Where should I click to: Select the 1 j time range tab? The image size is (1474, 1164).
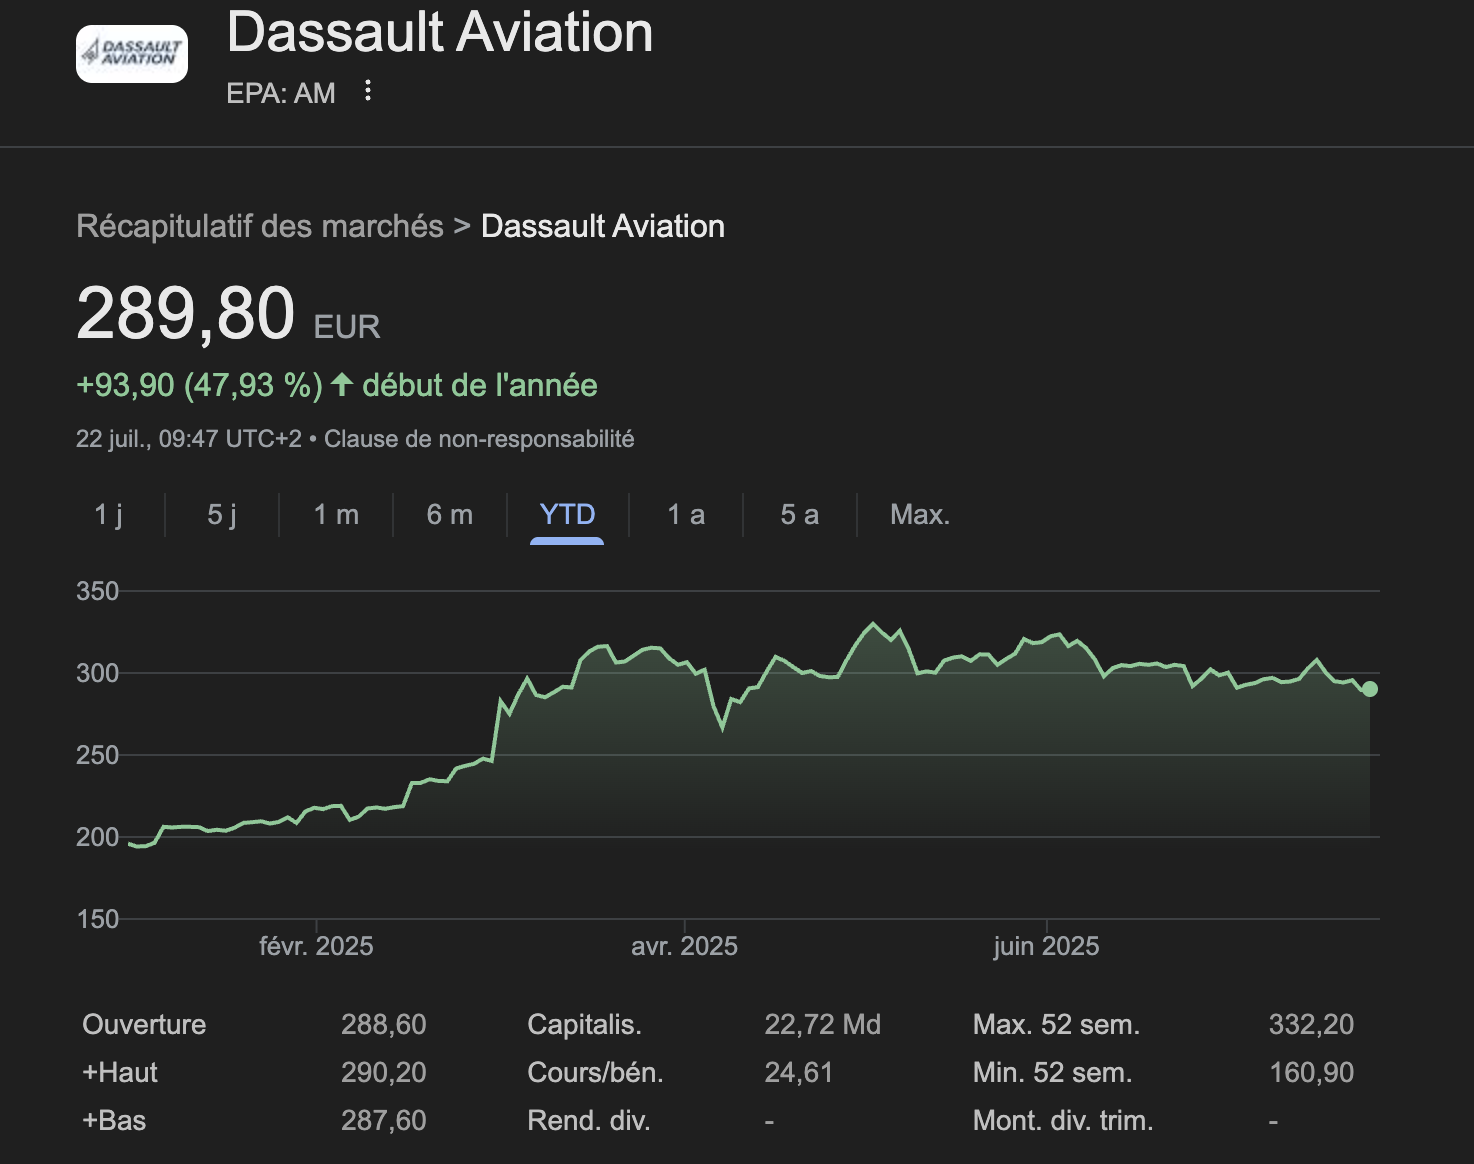pyautogui.click(x=108, y=514)
